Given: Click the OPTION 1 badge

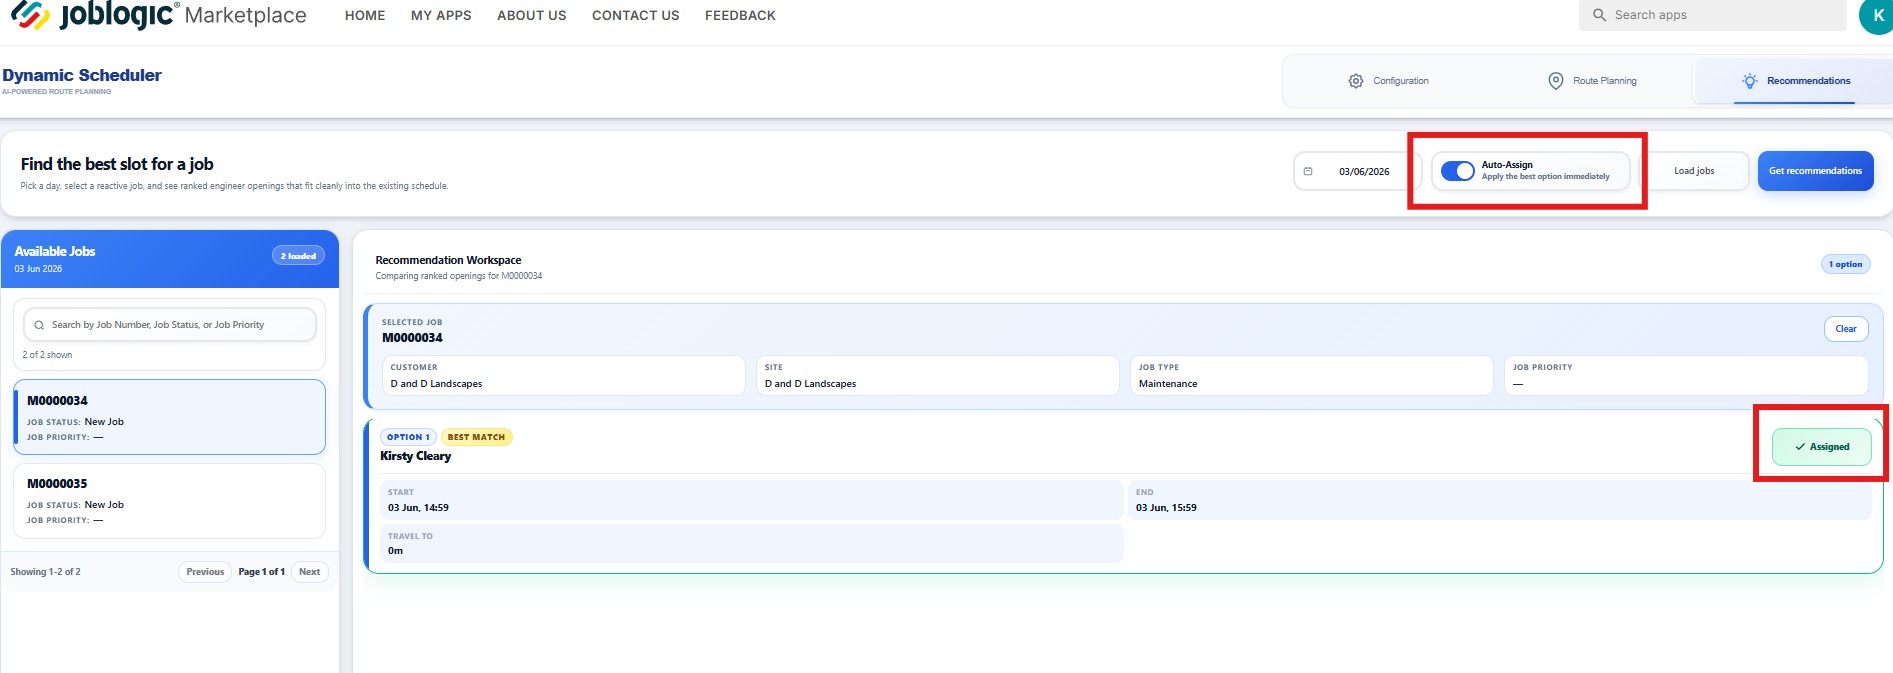Looking at the screenshot, I should 408,437.
